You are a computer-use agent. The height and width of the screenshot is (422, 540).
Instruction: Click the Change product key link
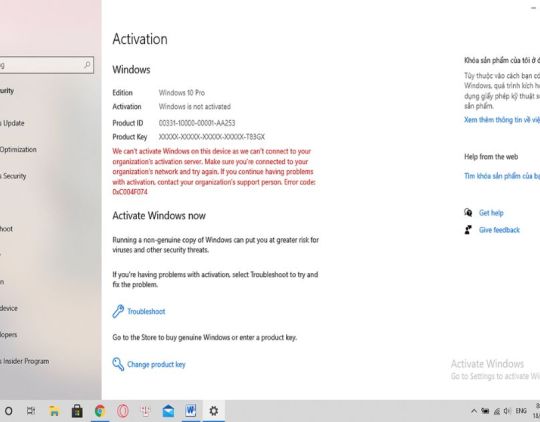(156, 364)
